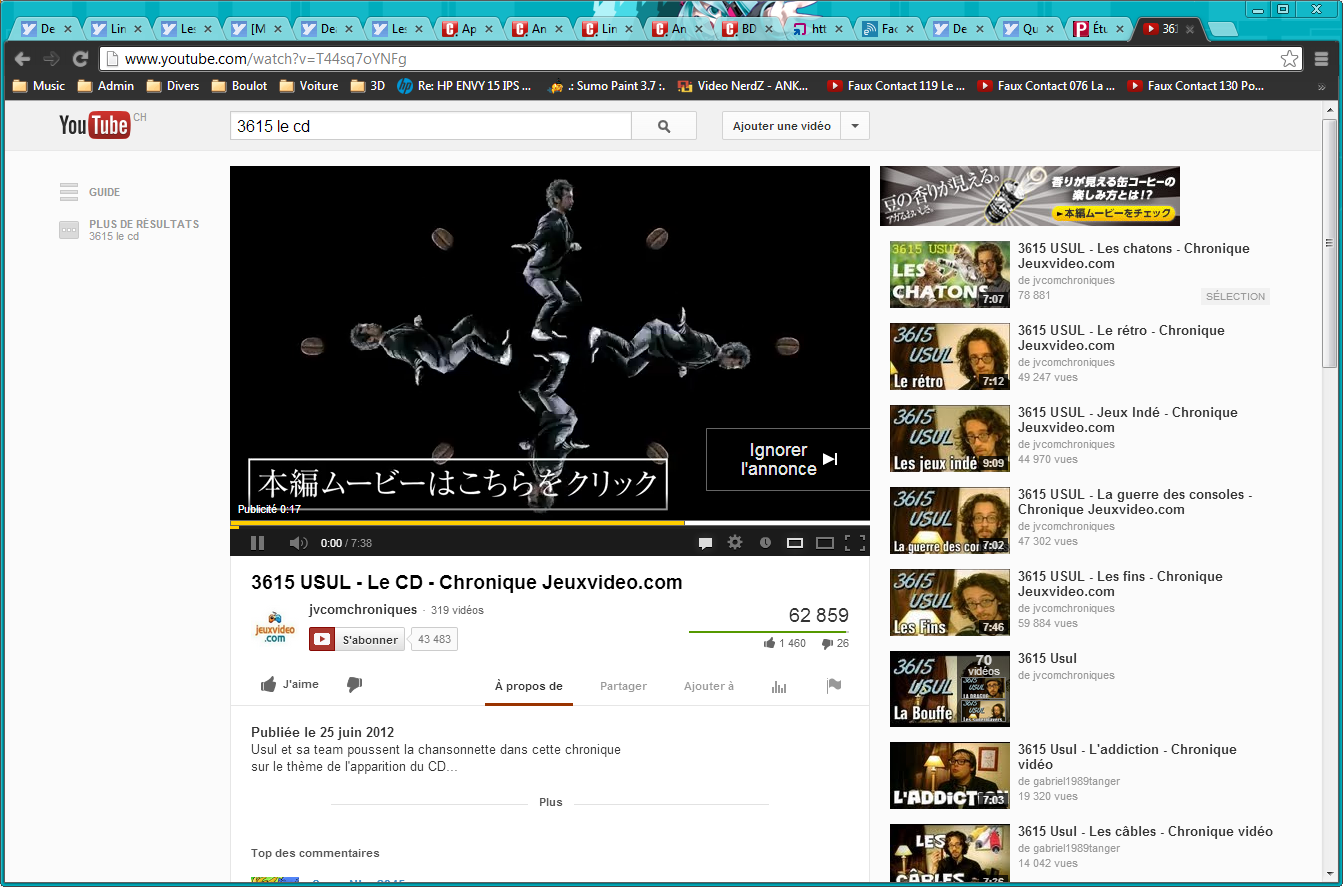Image resolution: width=1343 pixels, height=887 pixels.
Task: Click the Watch Later clock icon
Action: click(x=765, y=543)
